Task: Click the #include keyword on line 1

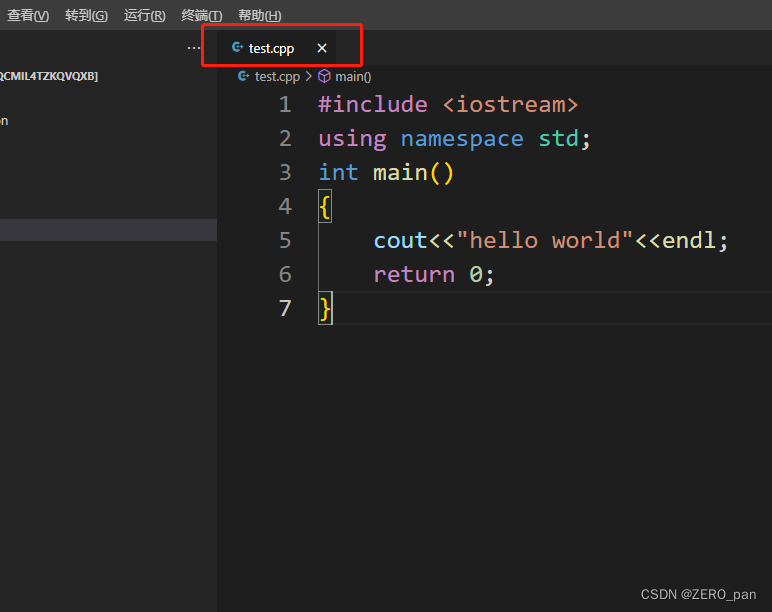Action: coord(373,104)
